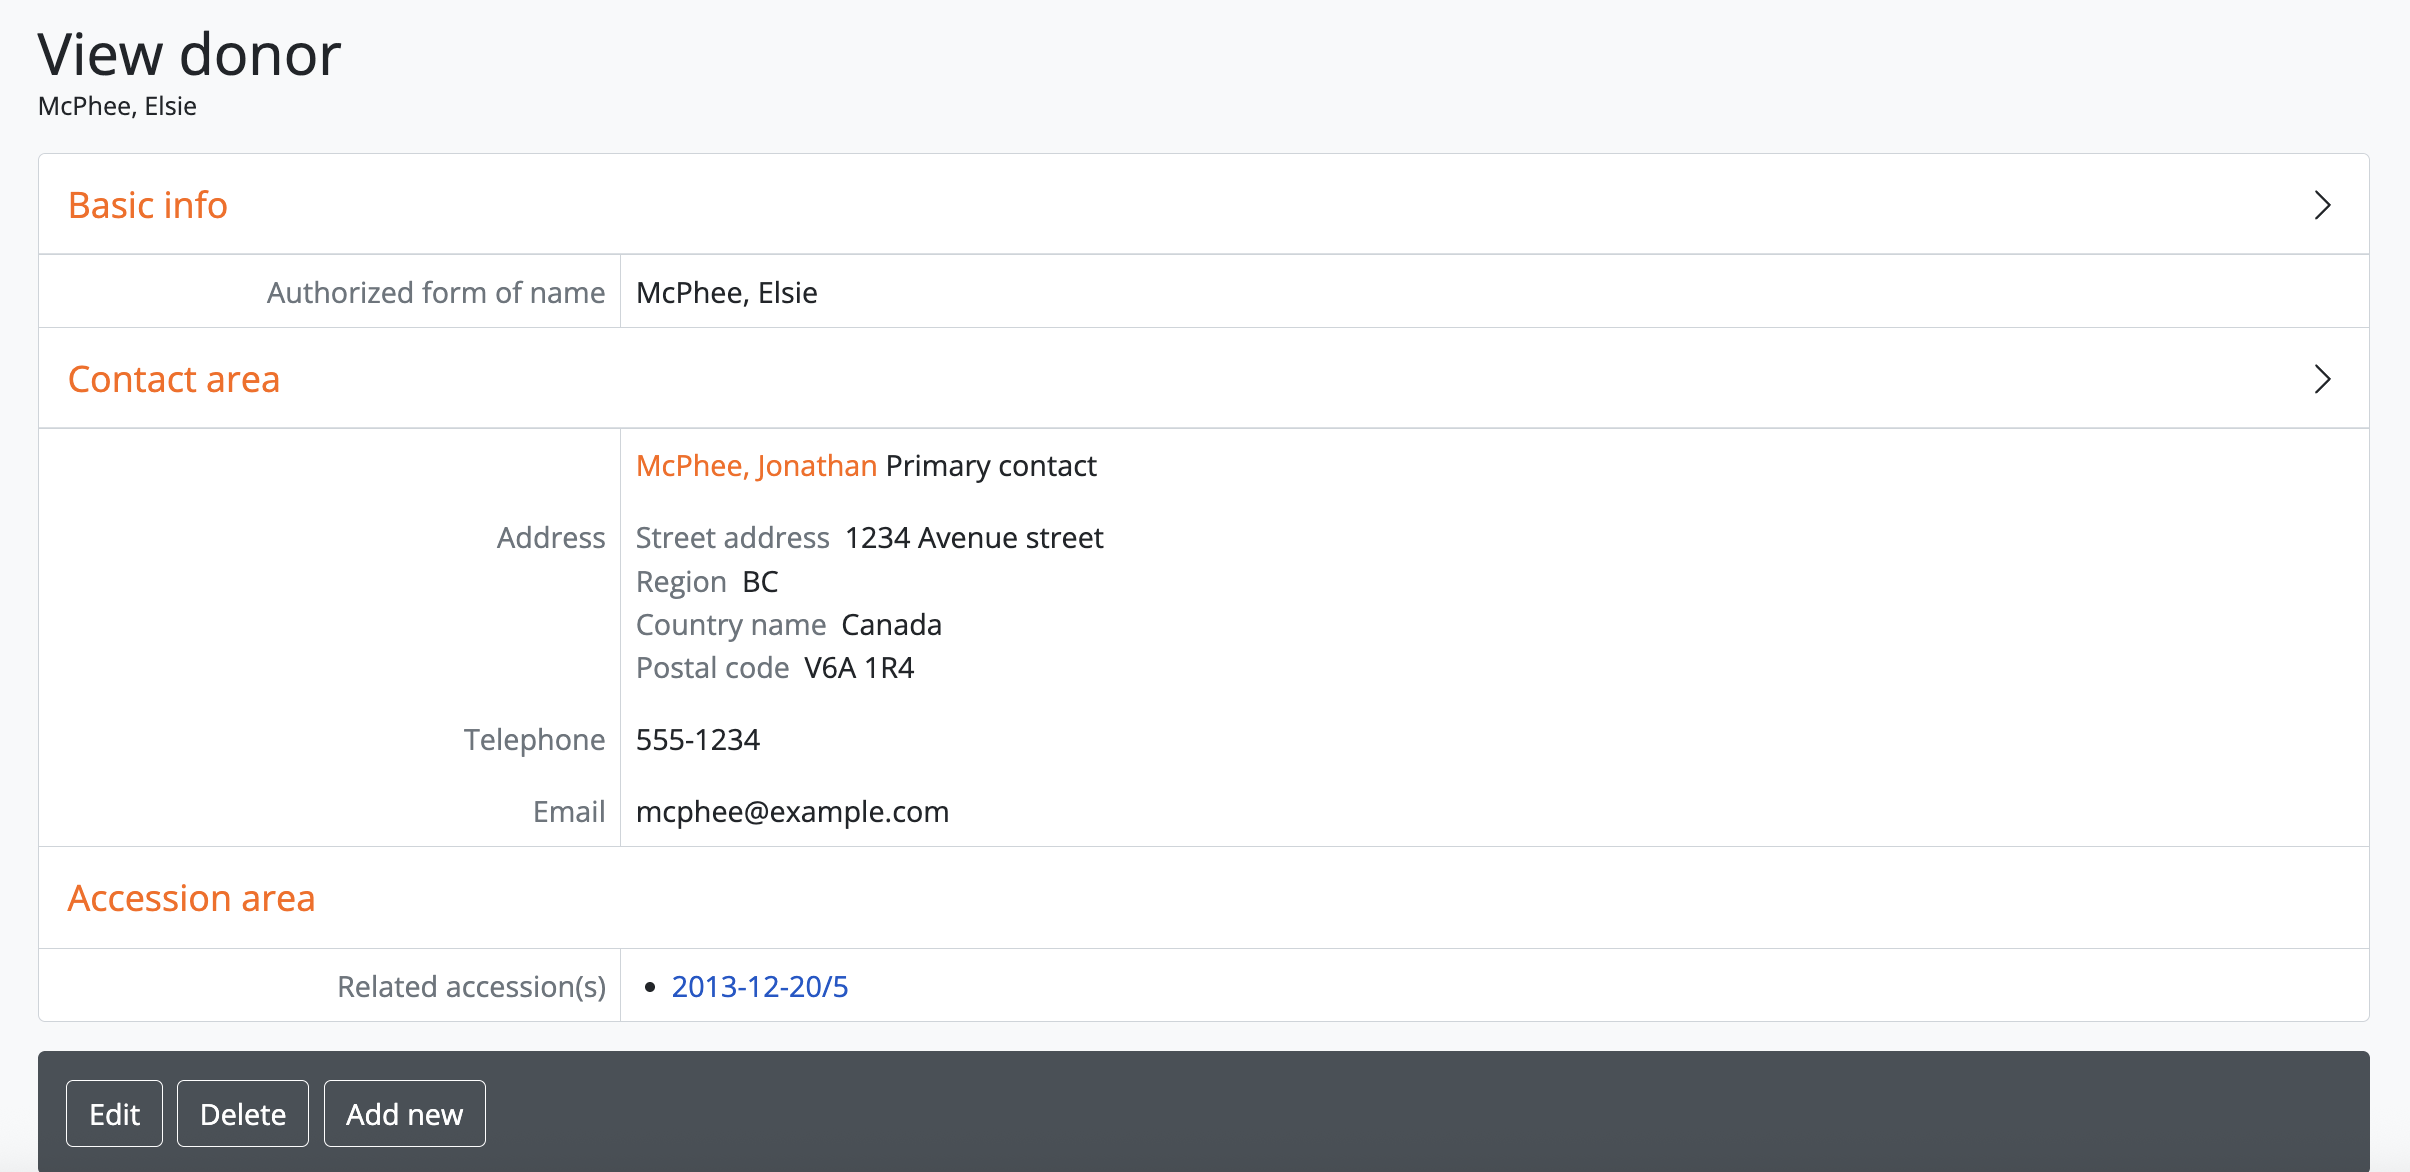The image size is (2410, 1172).
Task: Click the street address 1234 Avenue street
Action: [x=973, y=538]
